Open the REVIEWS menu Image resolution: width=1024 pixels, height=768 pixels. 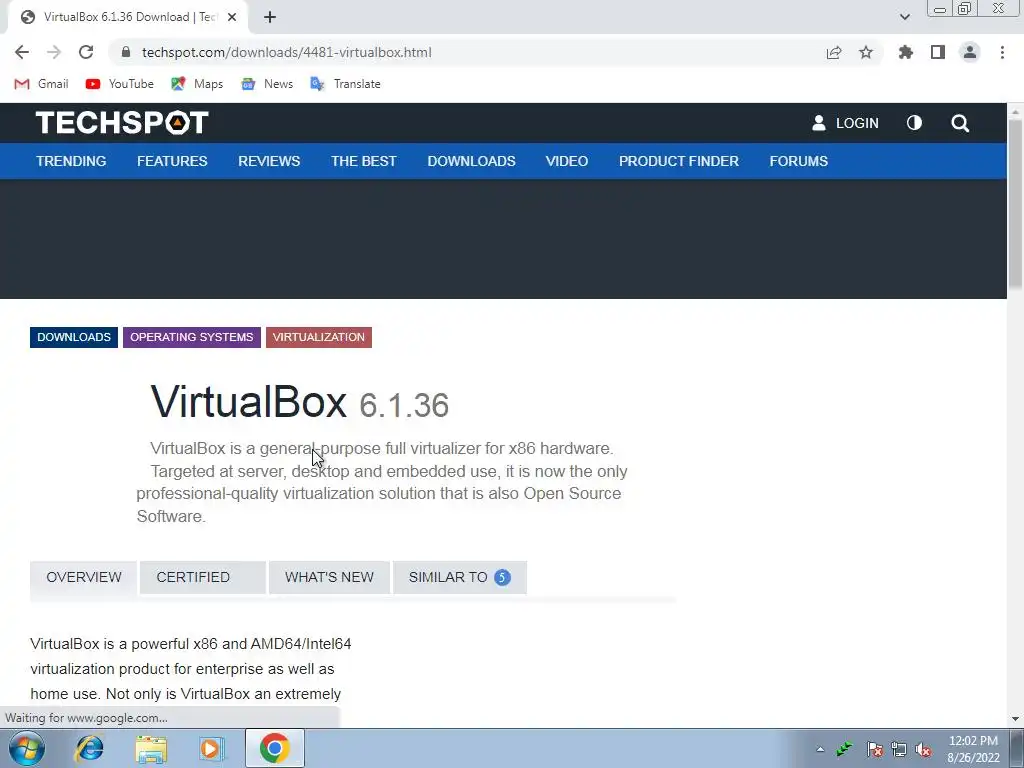point(269,161)
